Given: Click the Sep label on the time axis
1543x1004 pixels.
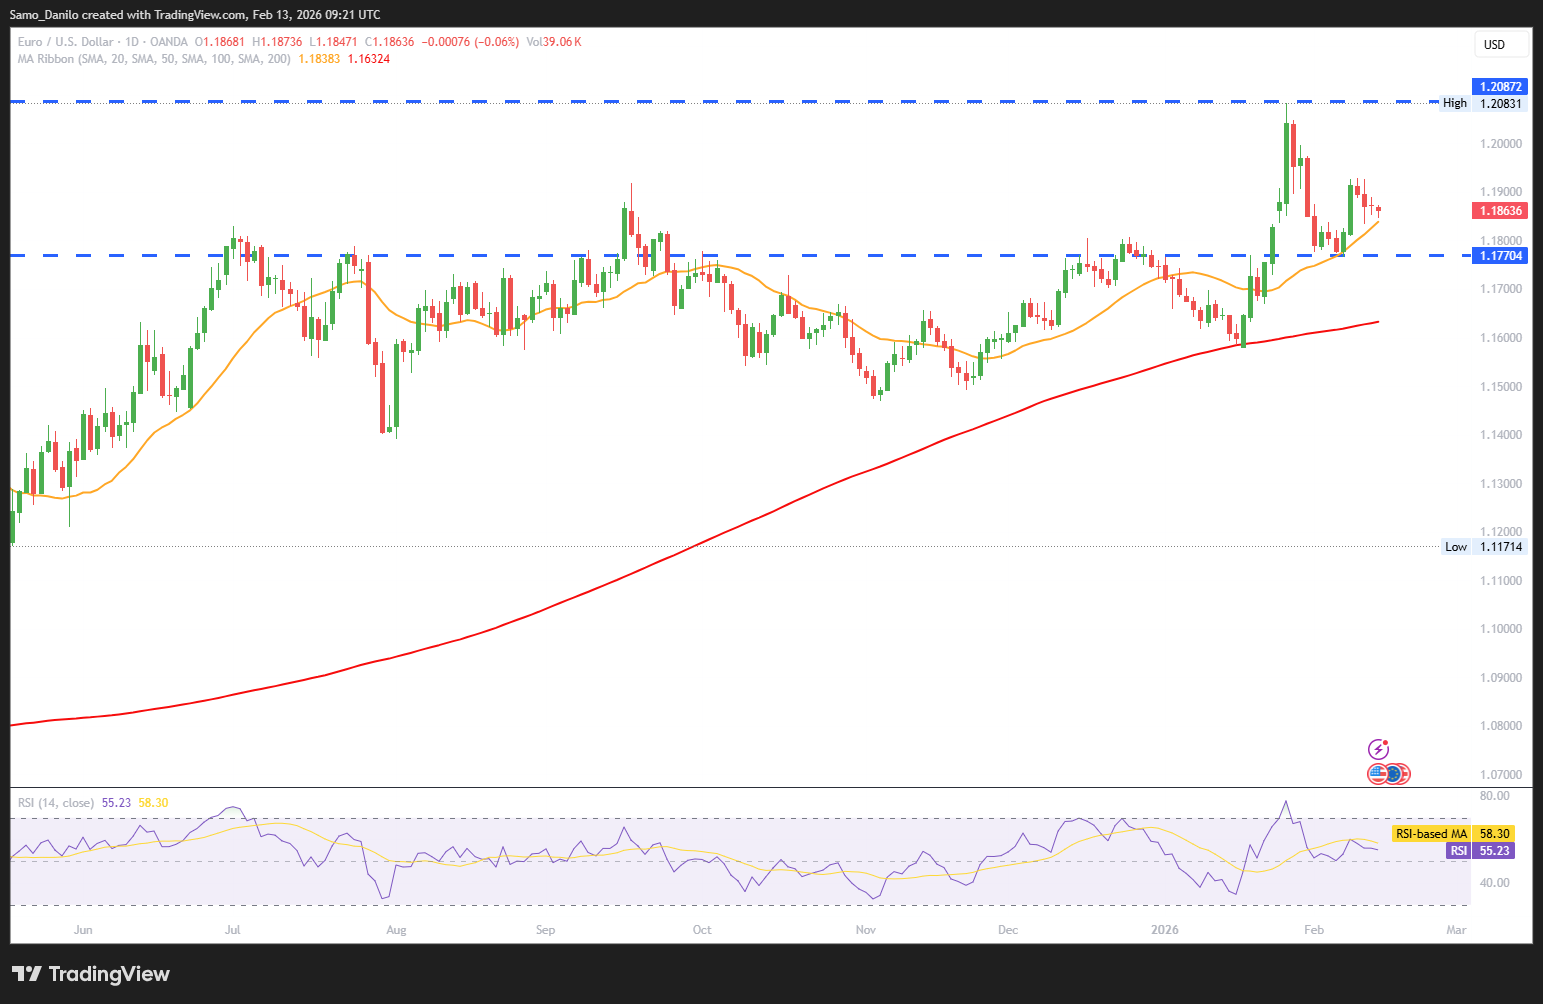Looking at the screenshot, I should [545, 930].
